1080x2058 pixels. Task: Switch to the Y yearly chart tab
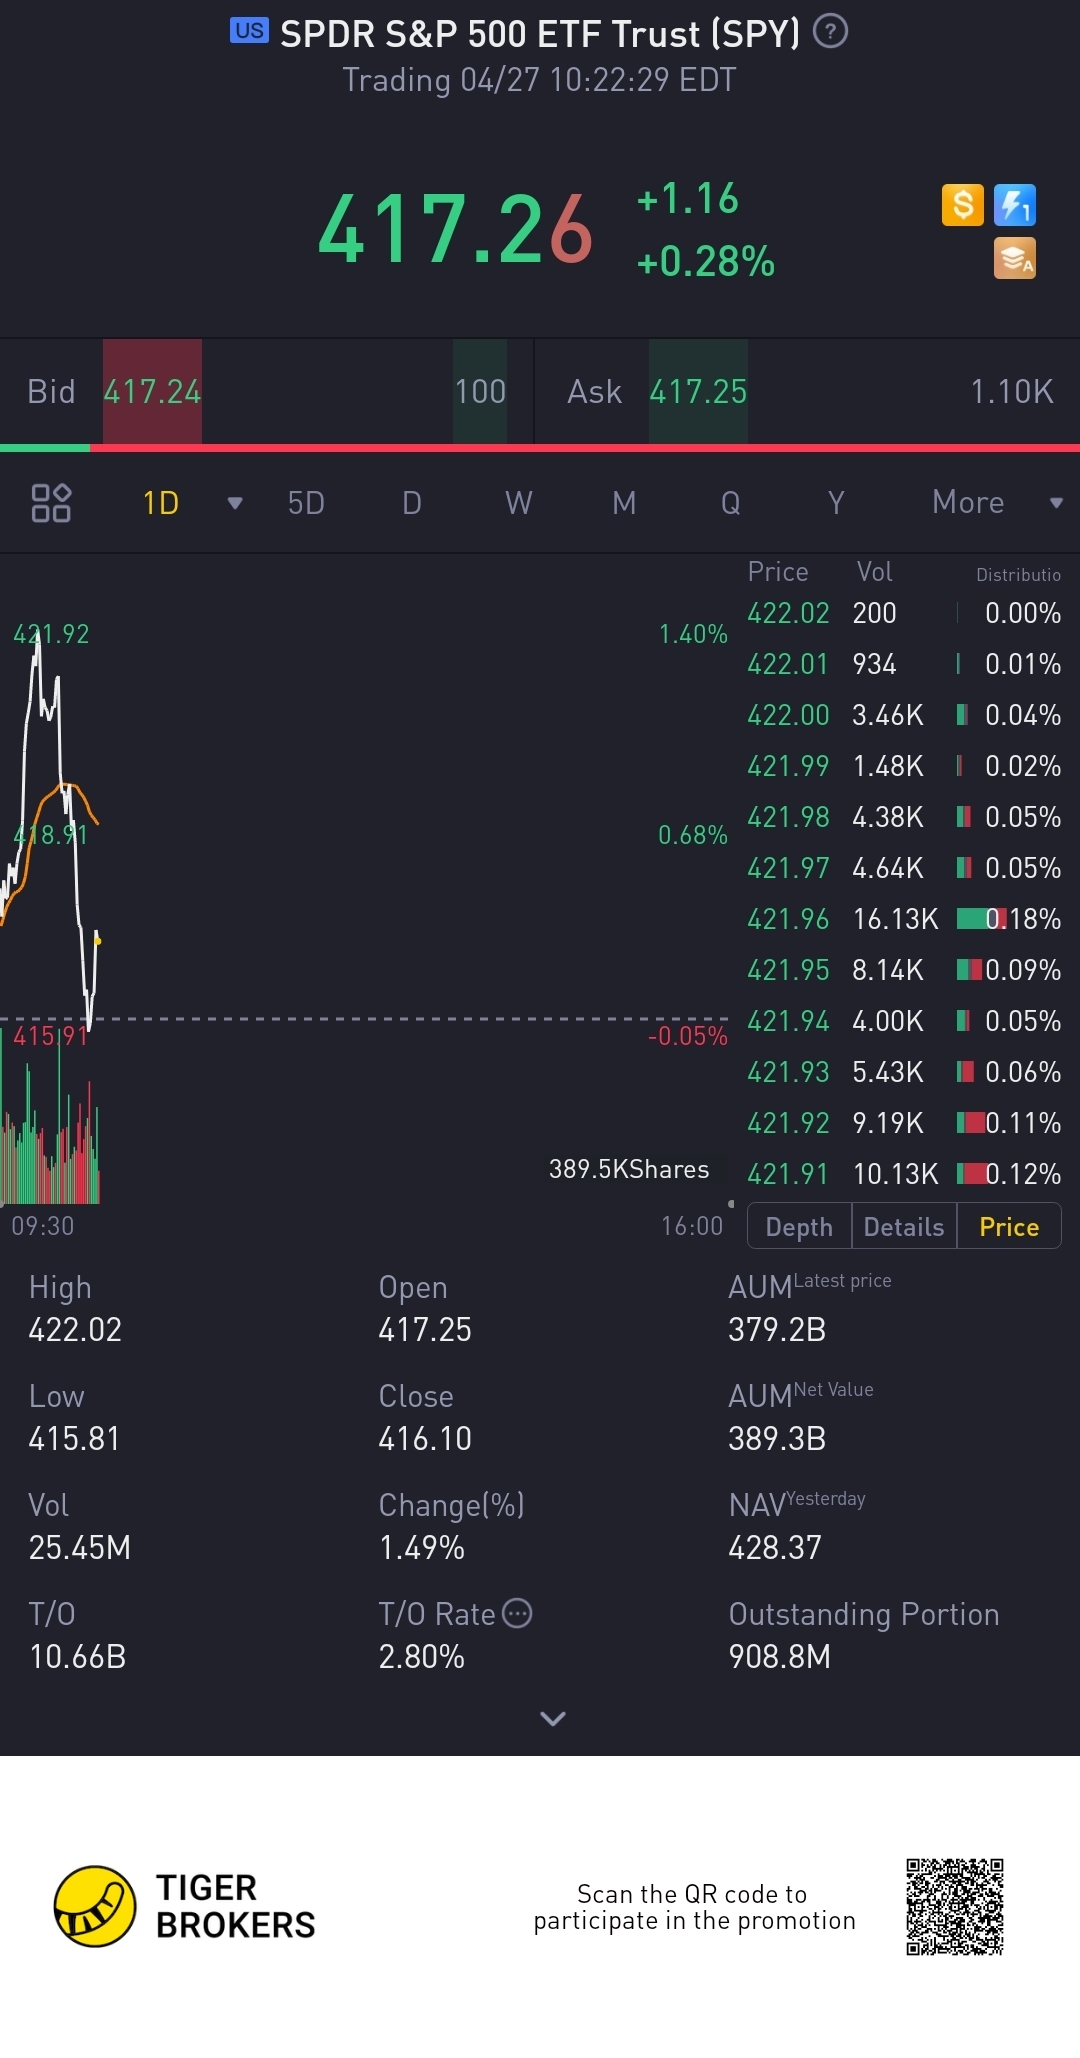(837, 503)
